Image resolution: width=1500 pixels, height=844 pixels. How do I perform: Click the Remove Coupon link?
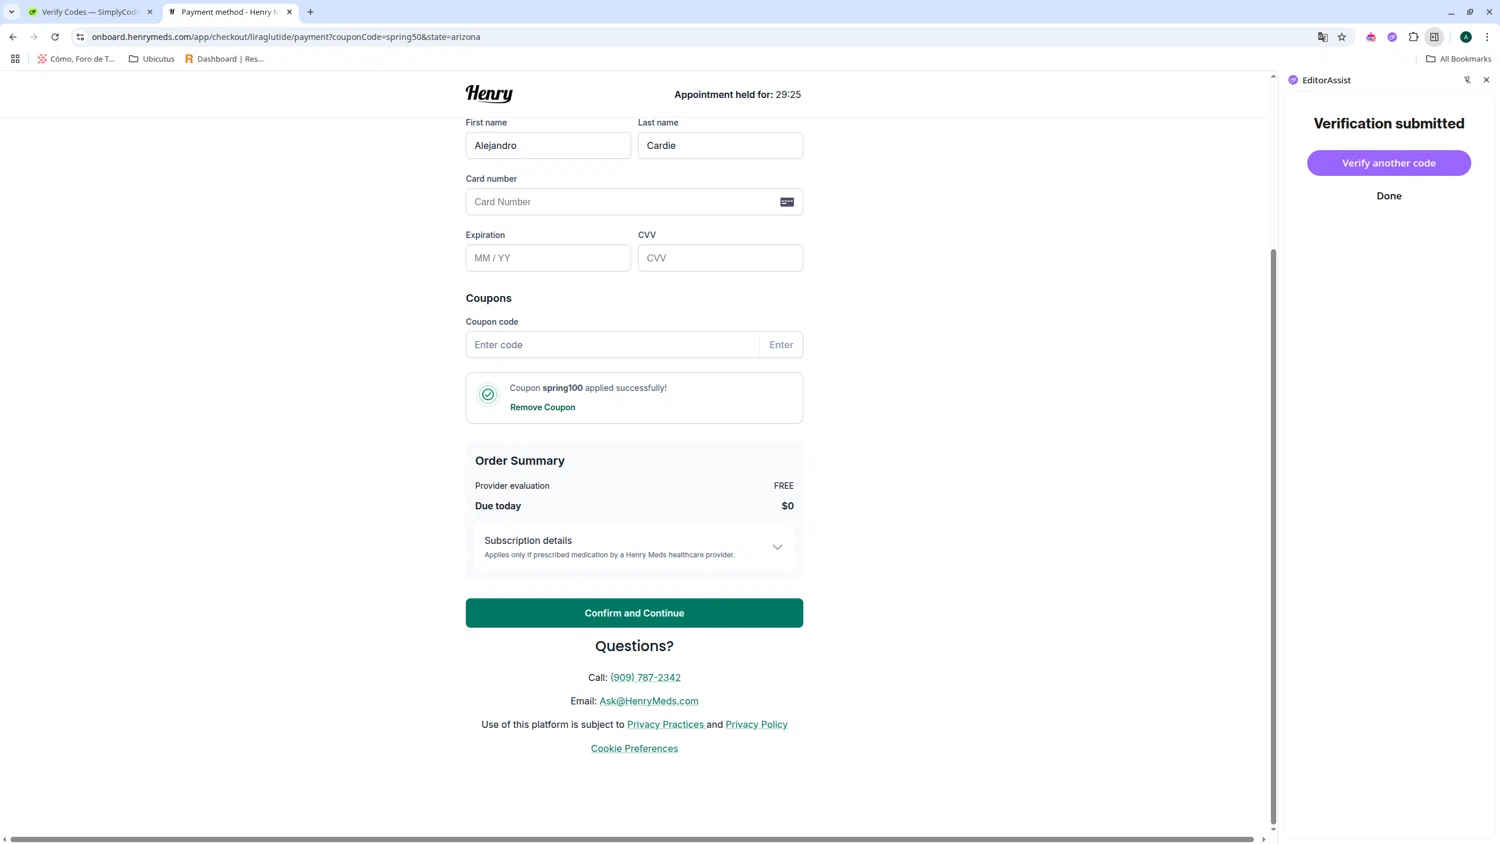pyautogui.click(x=542, y=407)
